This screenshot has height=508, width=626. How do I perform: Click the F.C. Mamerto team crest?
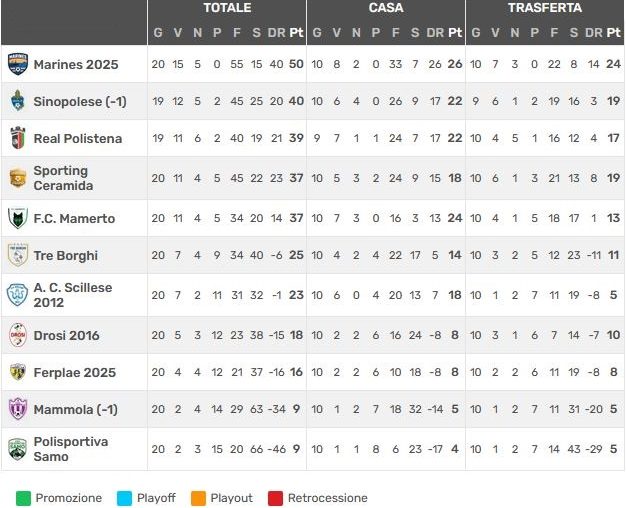pyautogui.click(x=18, y=218)
